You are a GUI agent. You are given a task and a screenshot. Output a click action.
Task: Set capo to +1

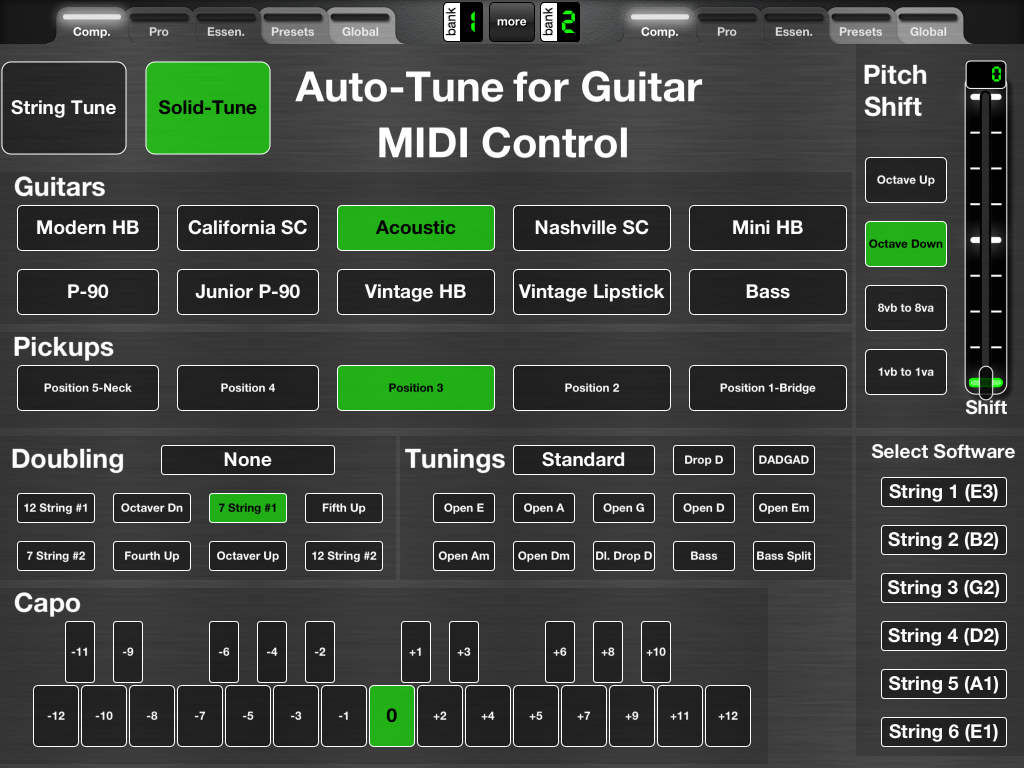(x=416, y=652)
